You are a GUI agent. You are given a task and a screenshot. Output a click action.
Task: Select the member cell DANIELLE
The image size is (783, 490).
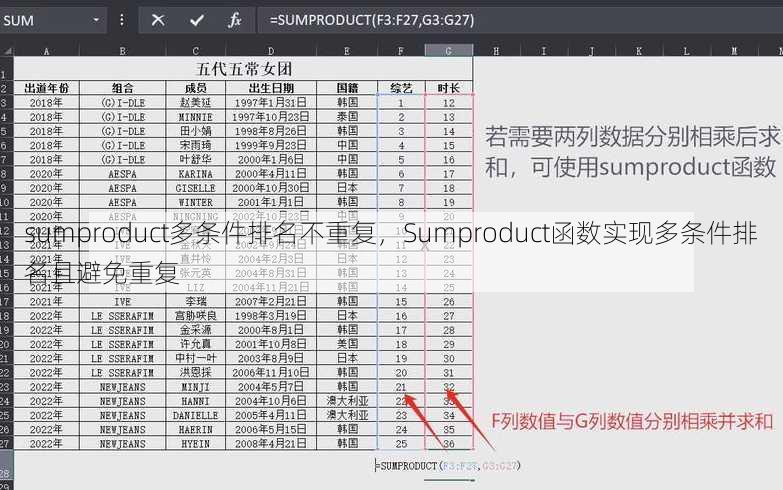[x=195, y=416]
